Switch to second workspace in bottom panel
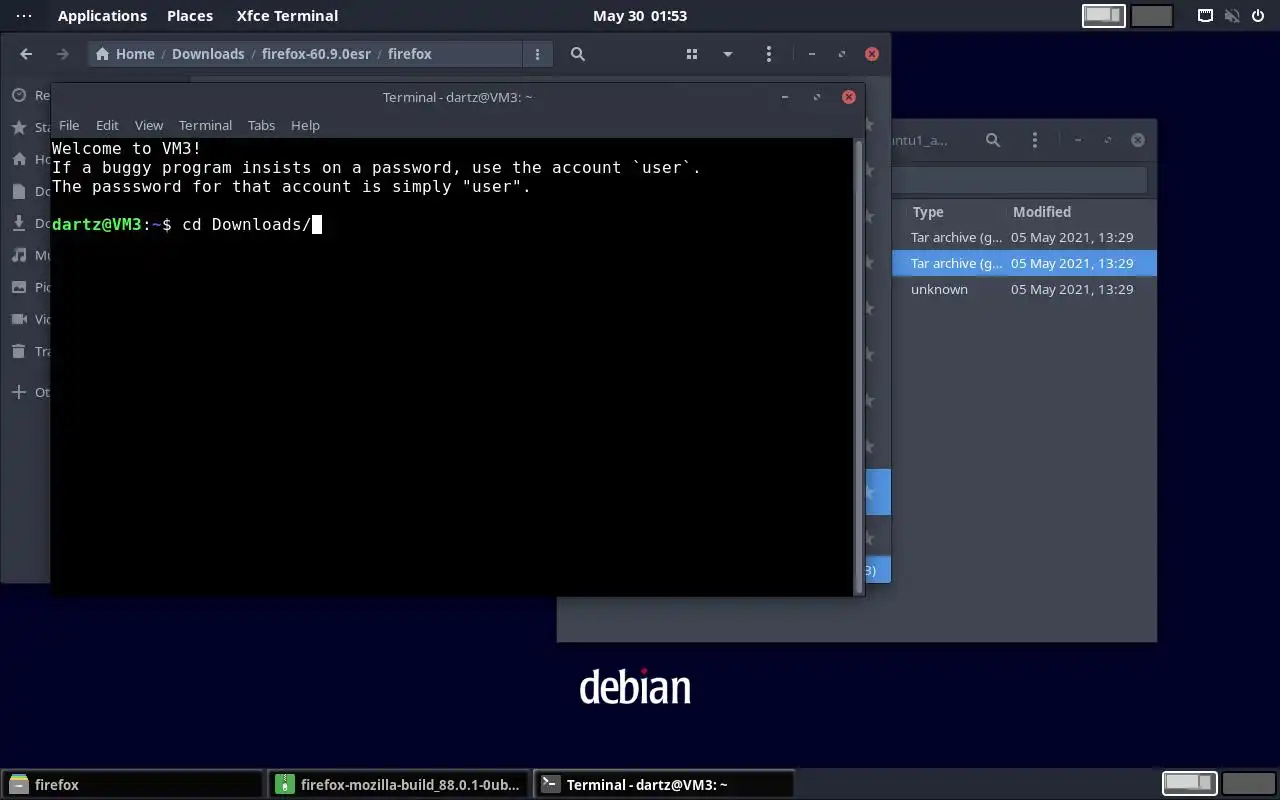This screenshot has height=800, width=1280. [x=1248, y=783]
